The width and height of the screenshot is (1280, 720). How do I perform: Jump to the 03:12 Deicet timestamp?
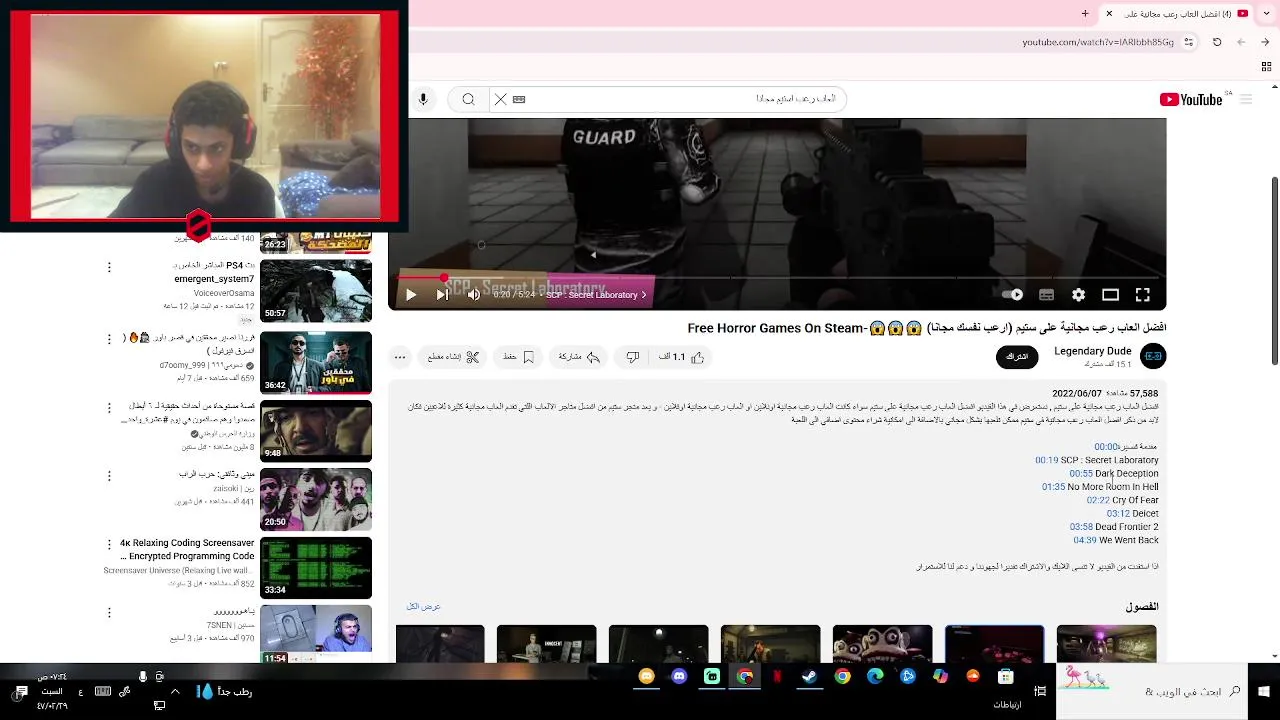(x=1118, y=513)
